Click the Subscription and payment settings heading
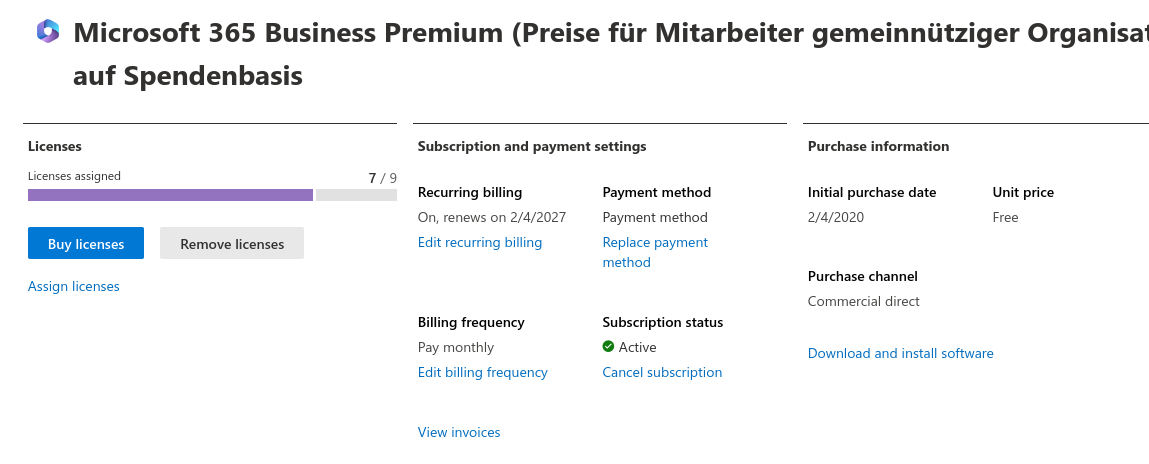This screenshot has height=464, width=1149. [x=532, y=147]
